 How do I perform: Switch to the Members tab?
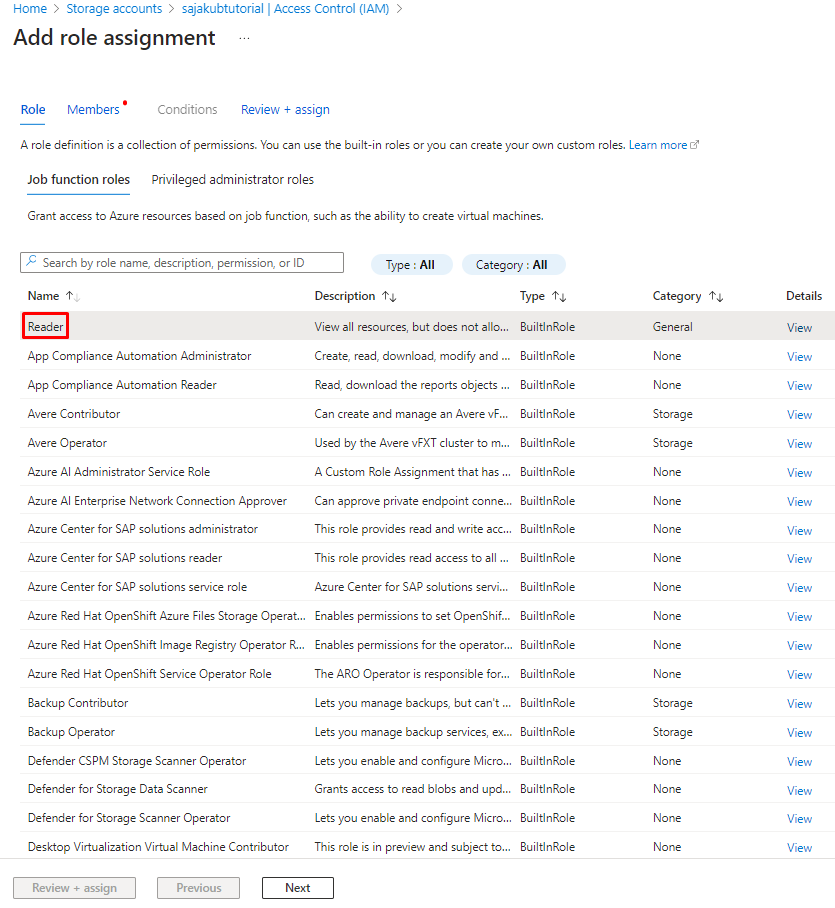[93, 109]
